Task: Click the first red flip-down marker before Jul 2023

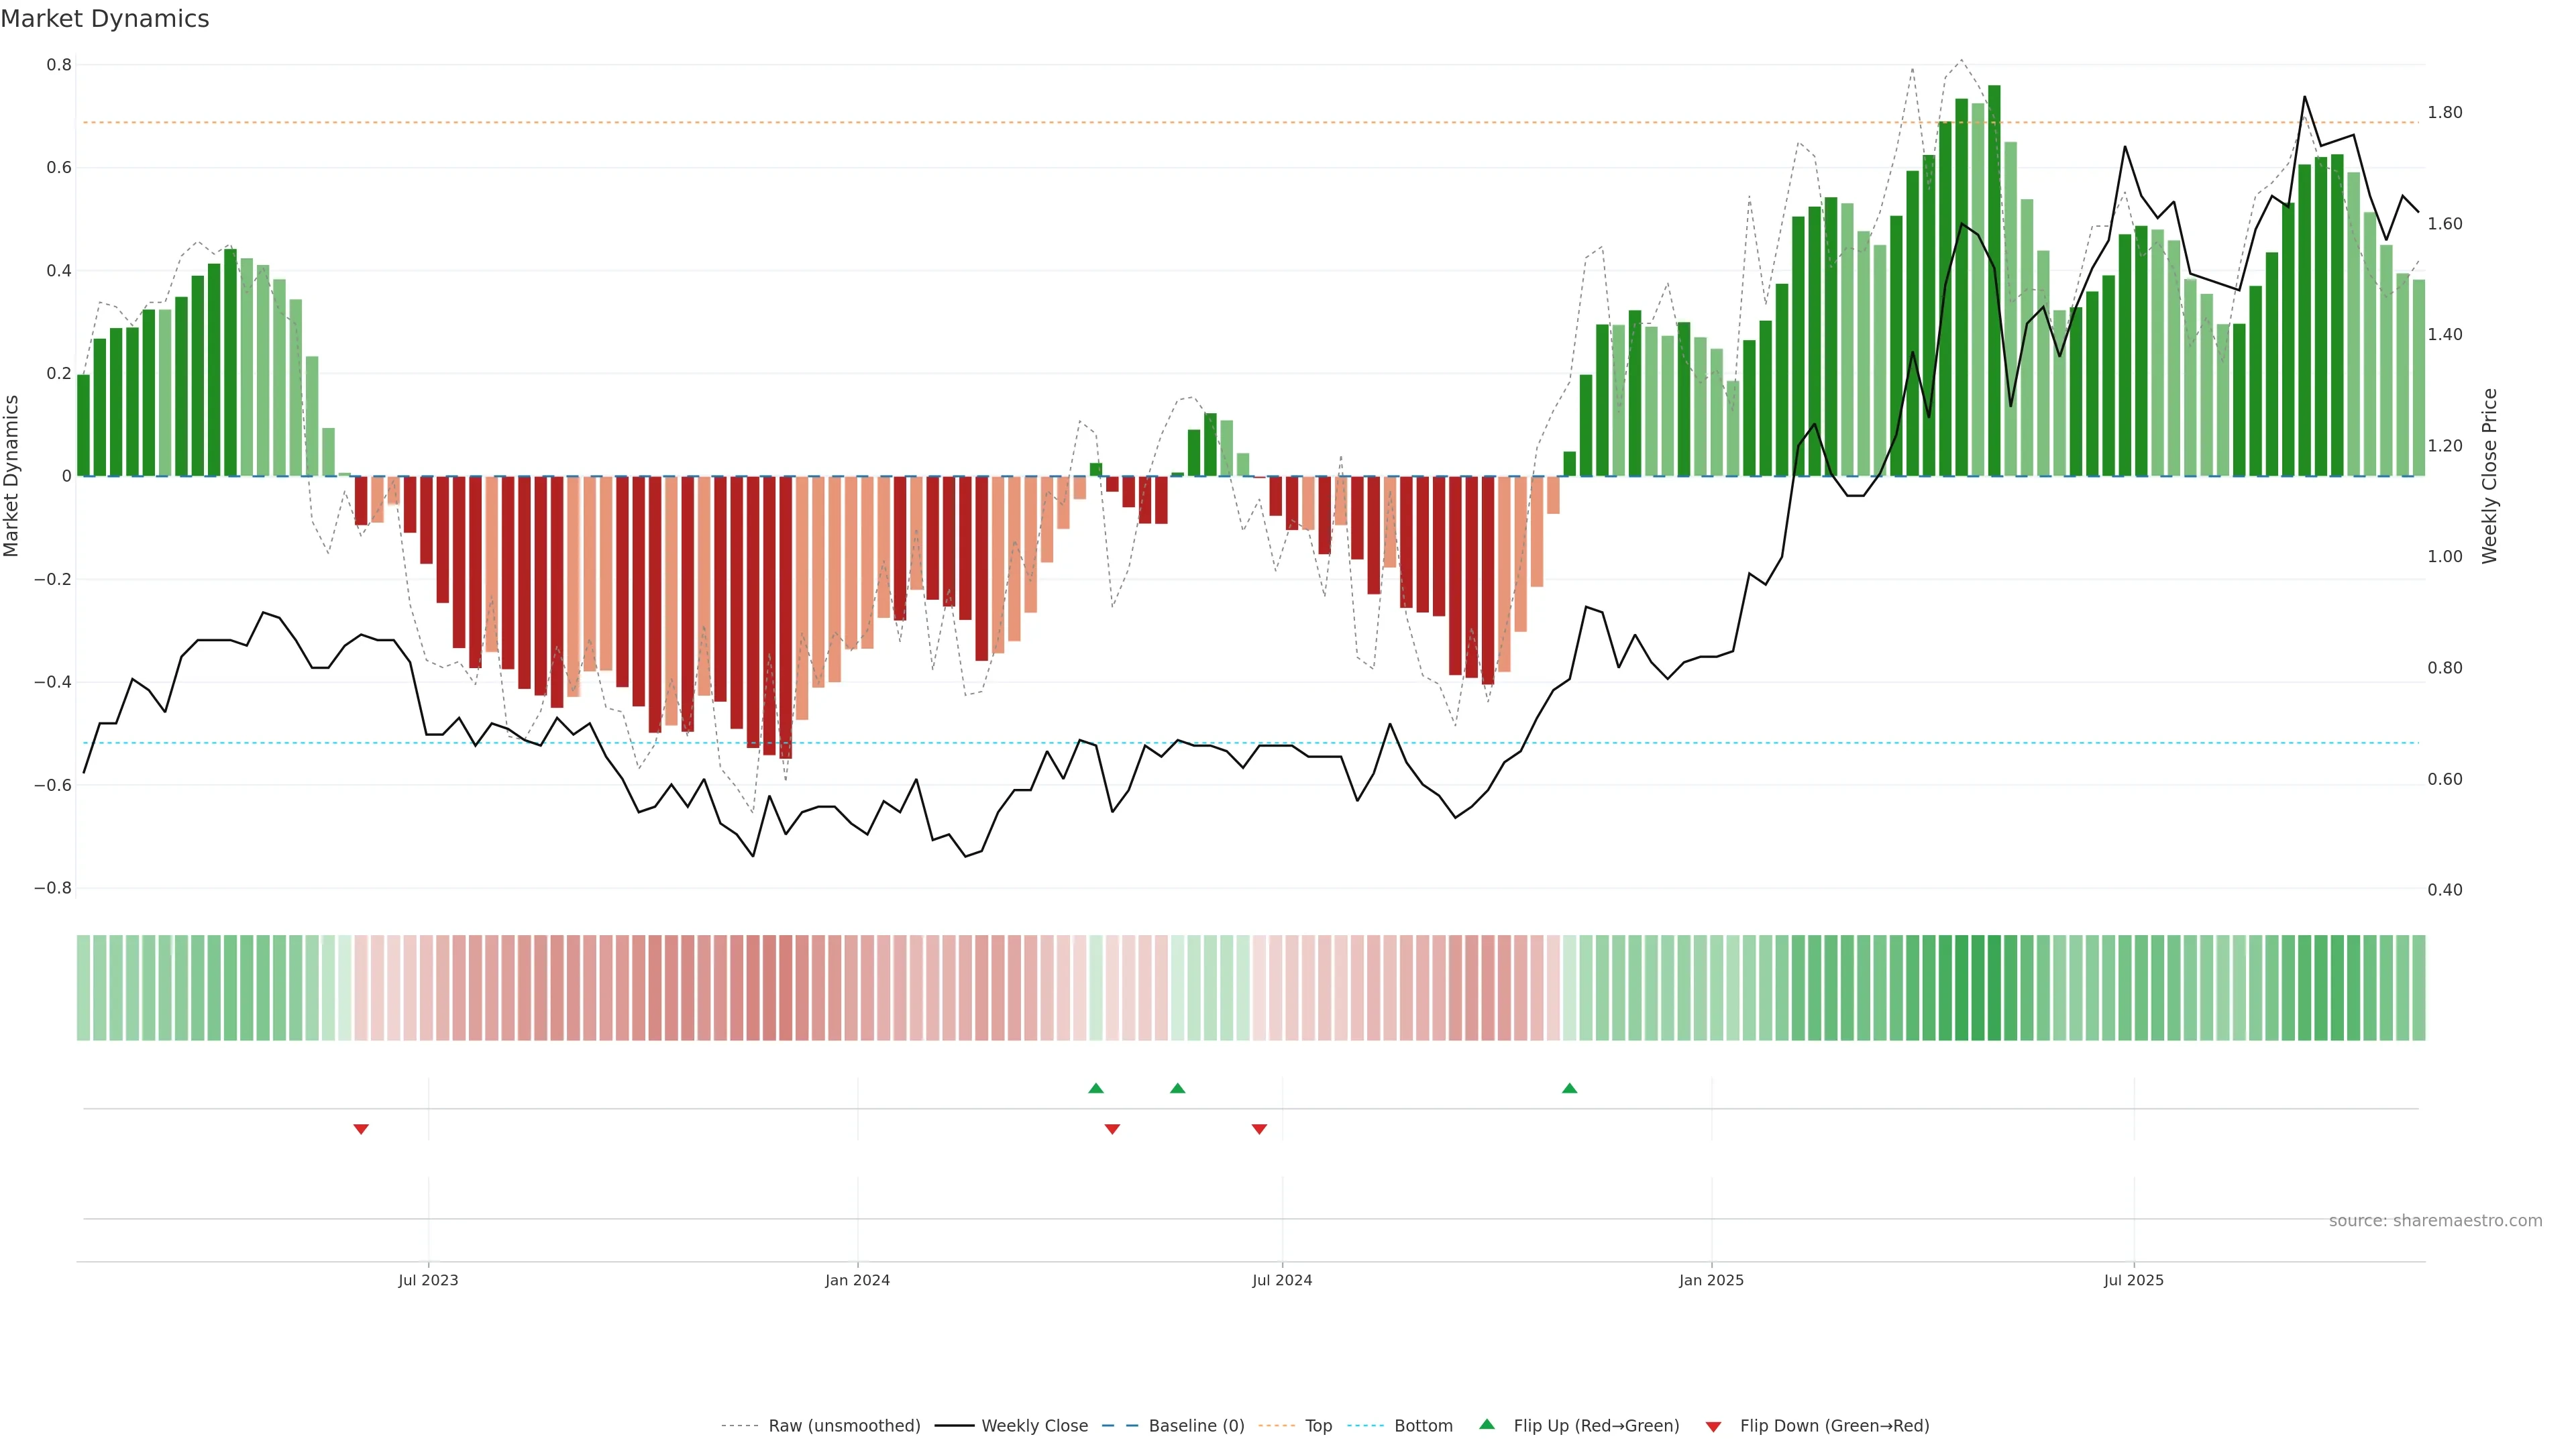Action: coord(361,1129)
